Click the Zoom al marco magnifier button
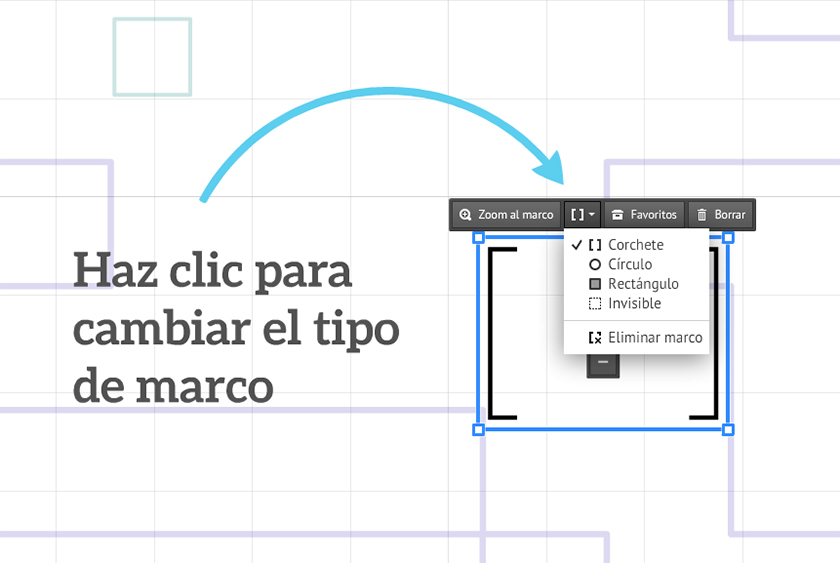The image size is (840, 563). 506,215
